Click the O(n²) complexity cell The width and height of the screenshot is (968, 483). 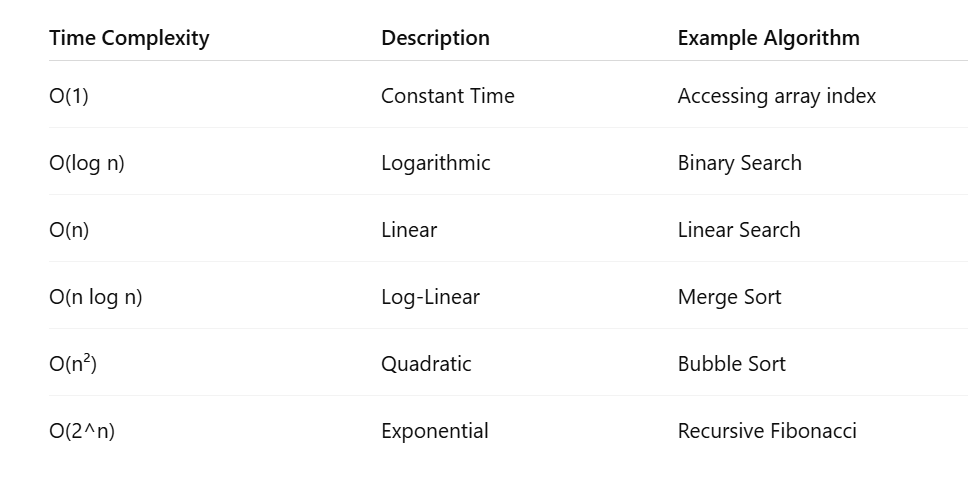click(x=73, y=364)
